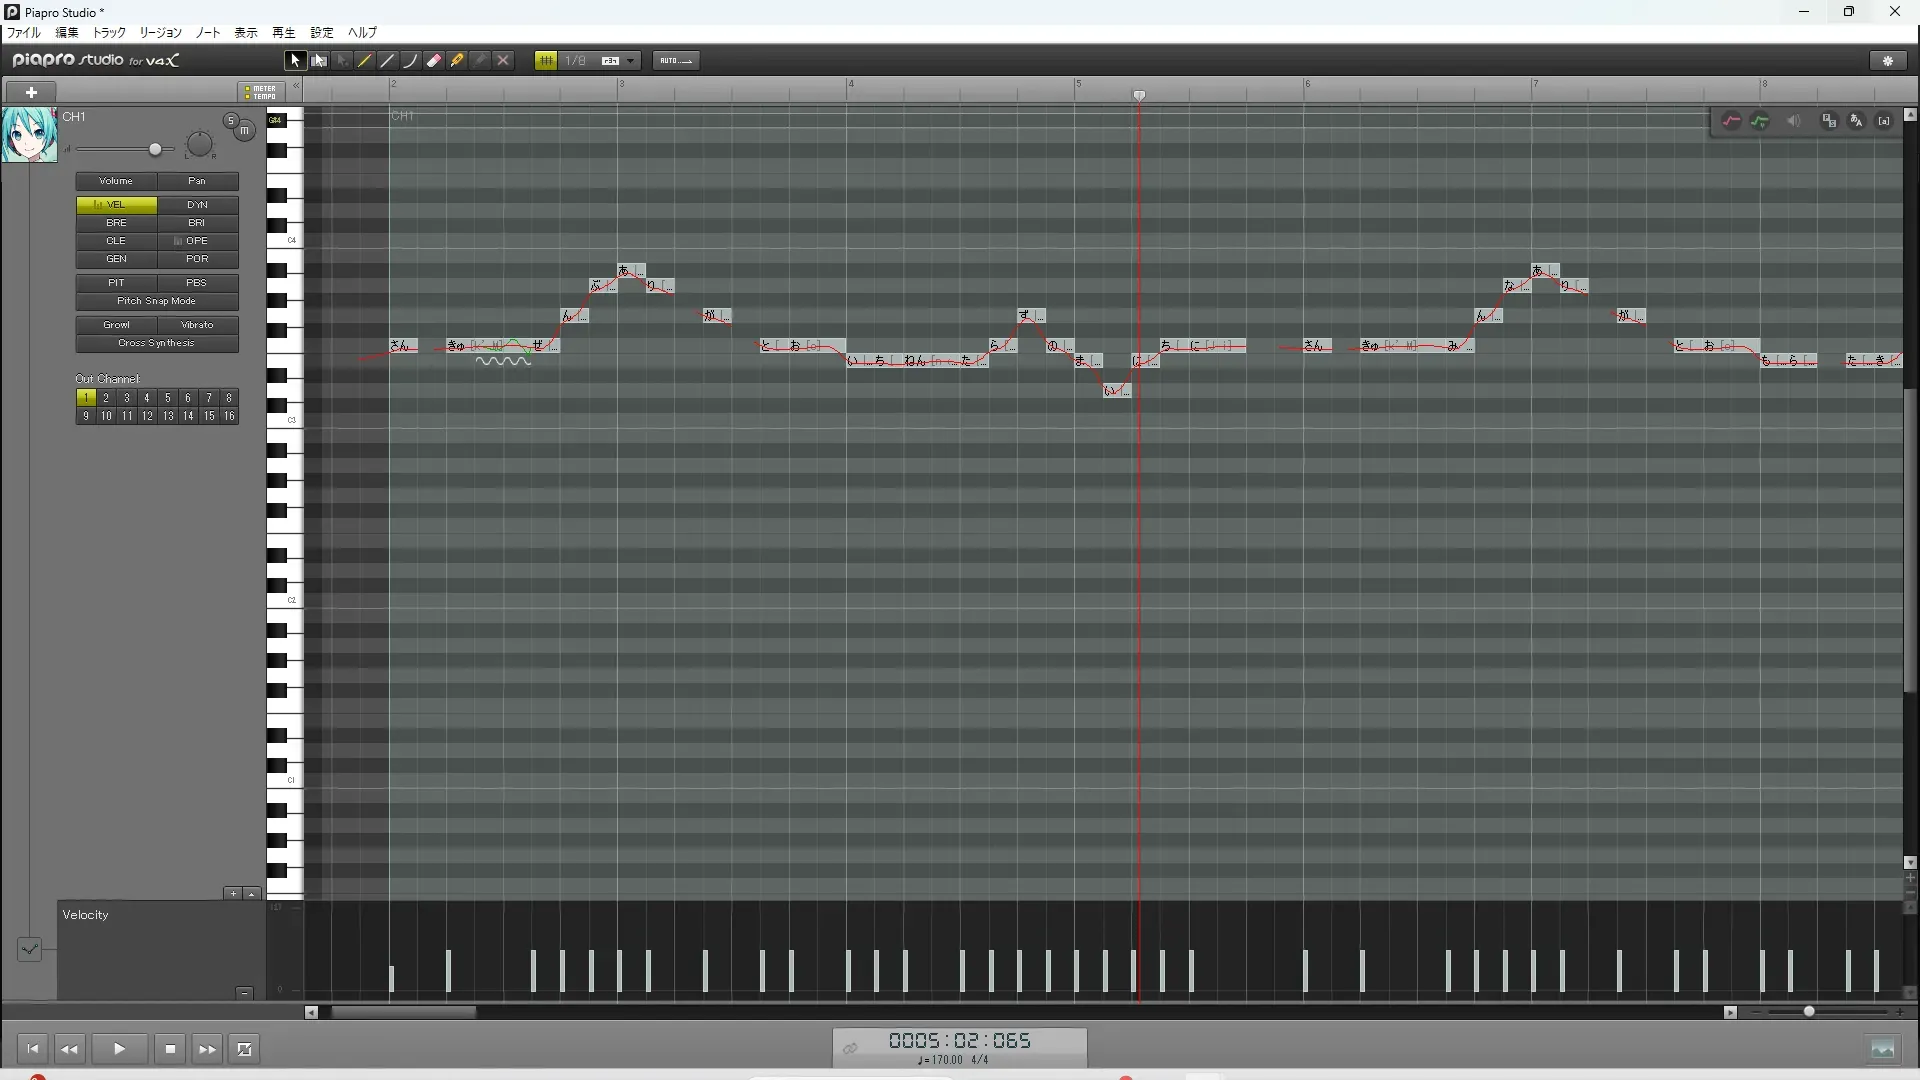Select the Eraser tool
This screenshot has width=1920, height=1080.
tap(434, 61)
